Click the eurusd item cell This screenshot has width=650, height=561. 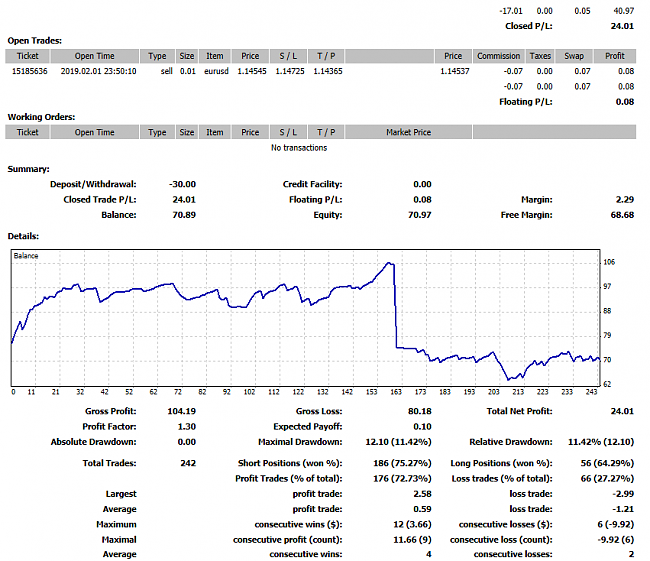tap(216, 71)
